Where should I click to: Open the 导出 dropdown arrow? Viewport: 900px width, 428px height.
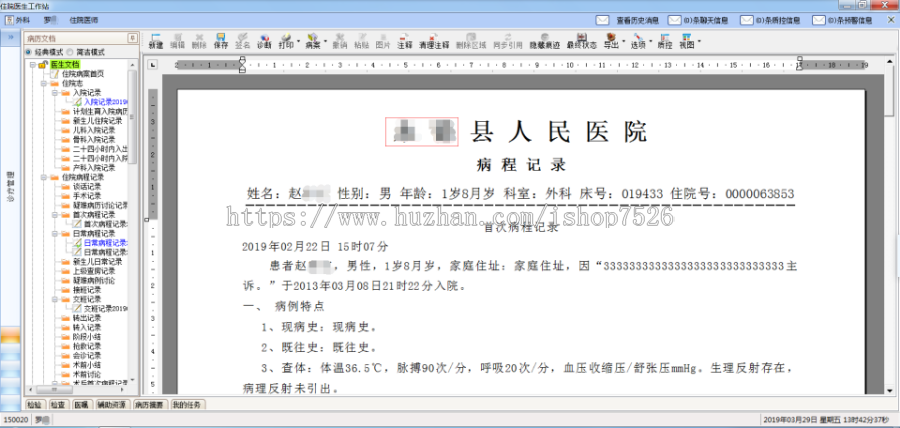point(623,42)
